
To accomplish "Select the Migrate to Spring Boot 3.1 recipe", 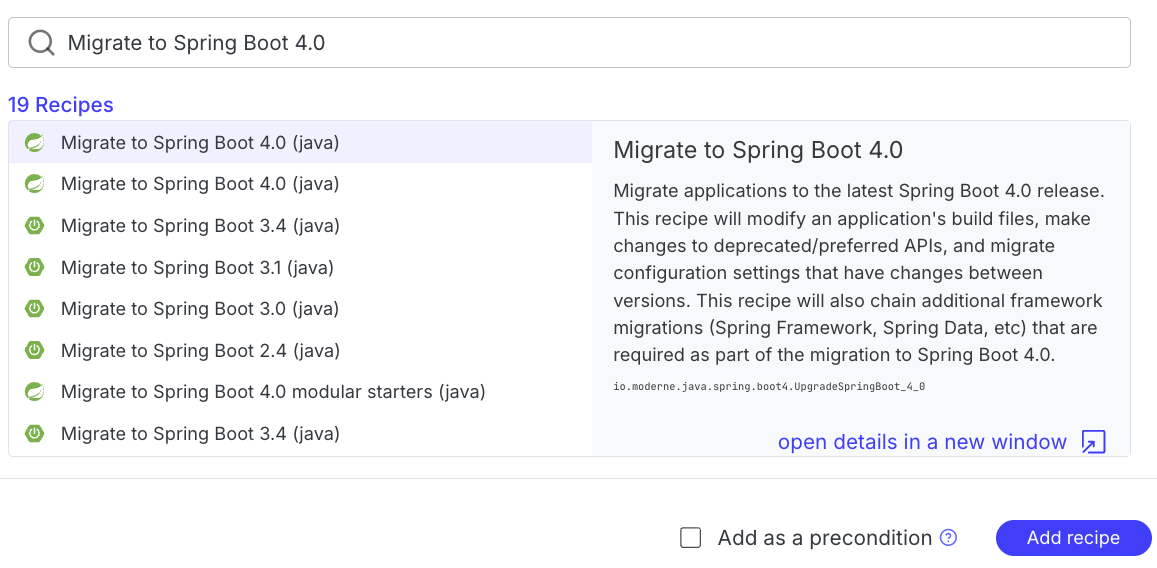I will 197,268.
